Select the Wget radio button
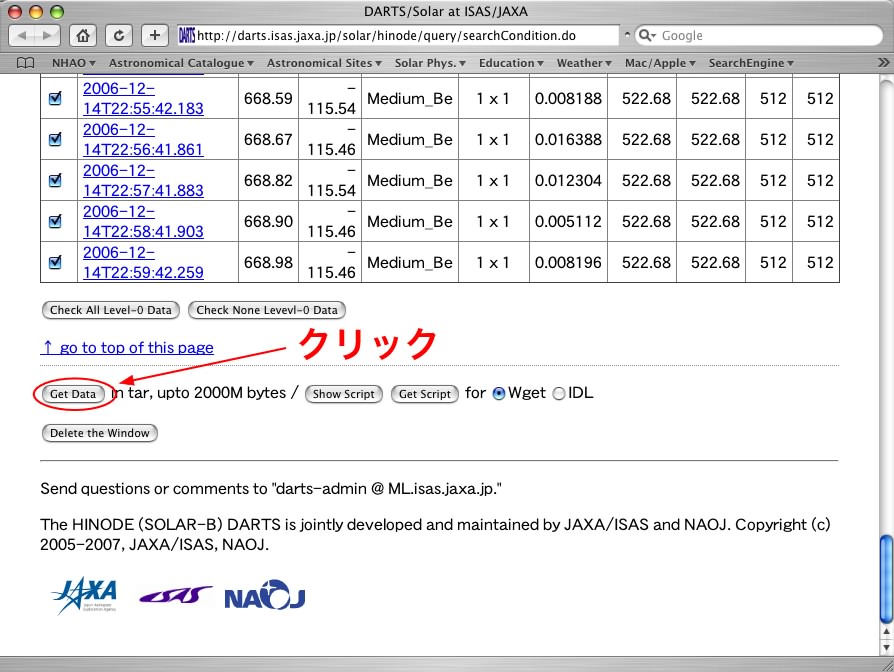 pyautogui.click(x=499, y=394)
